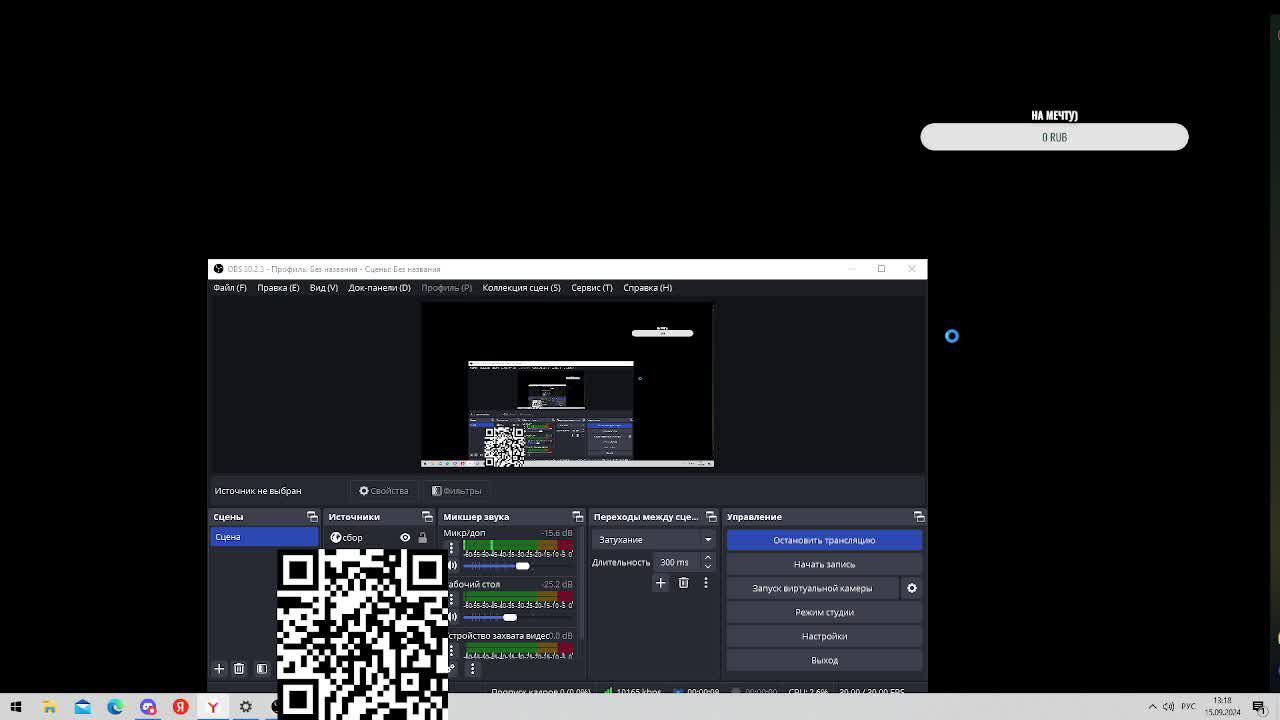This screenshot has height=720, width=1280.
Task: Enable Режим студии
Action: pos(824,612)
